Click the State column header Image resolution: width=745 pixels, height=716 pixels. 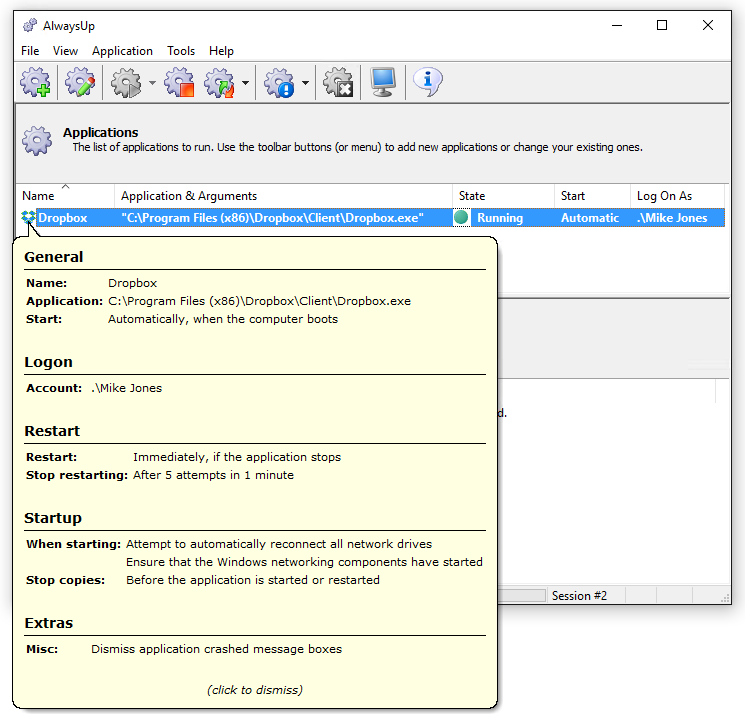tap(503, 196)
